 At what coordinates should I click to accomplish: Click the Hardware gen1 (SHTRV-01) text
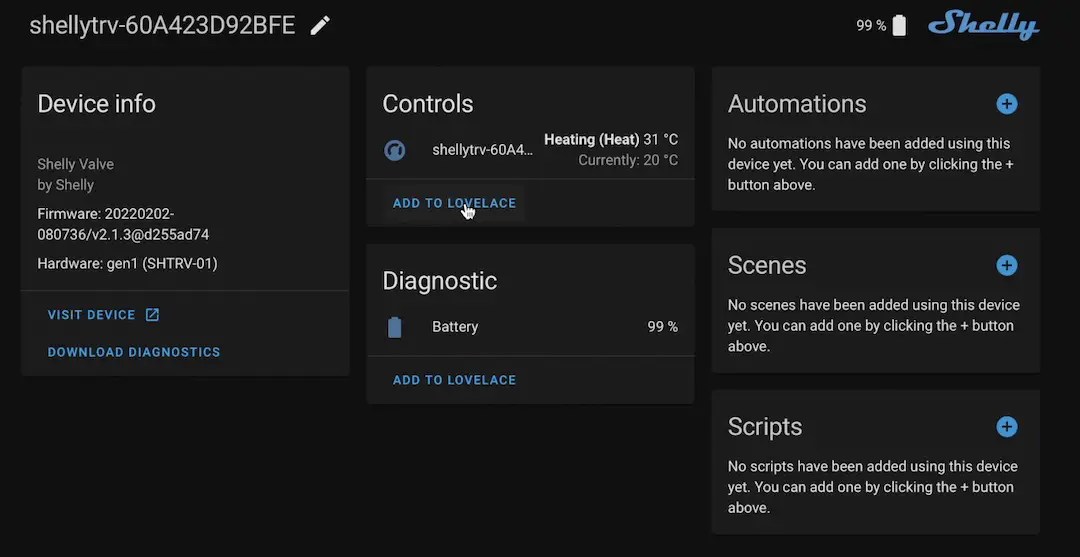(x=127, y=264)
